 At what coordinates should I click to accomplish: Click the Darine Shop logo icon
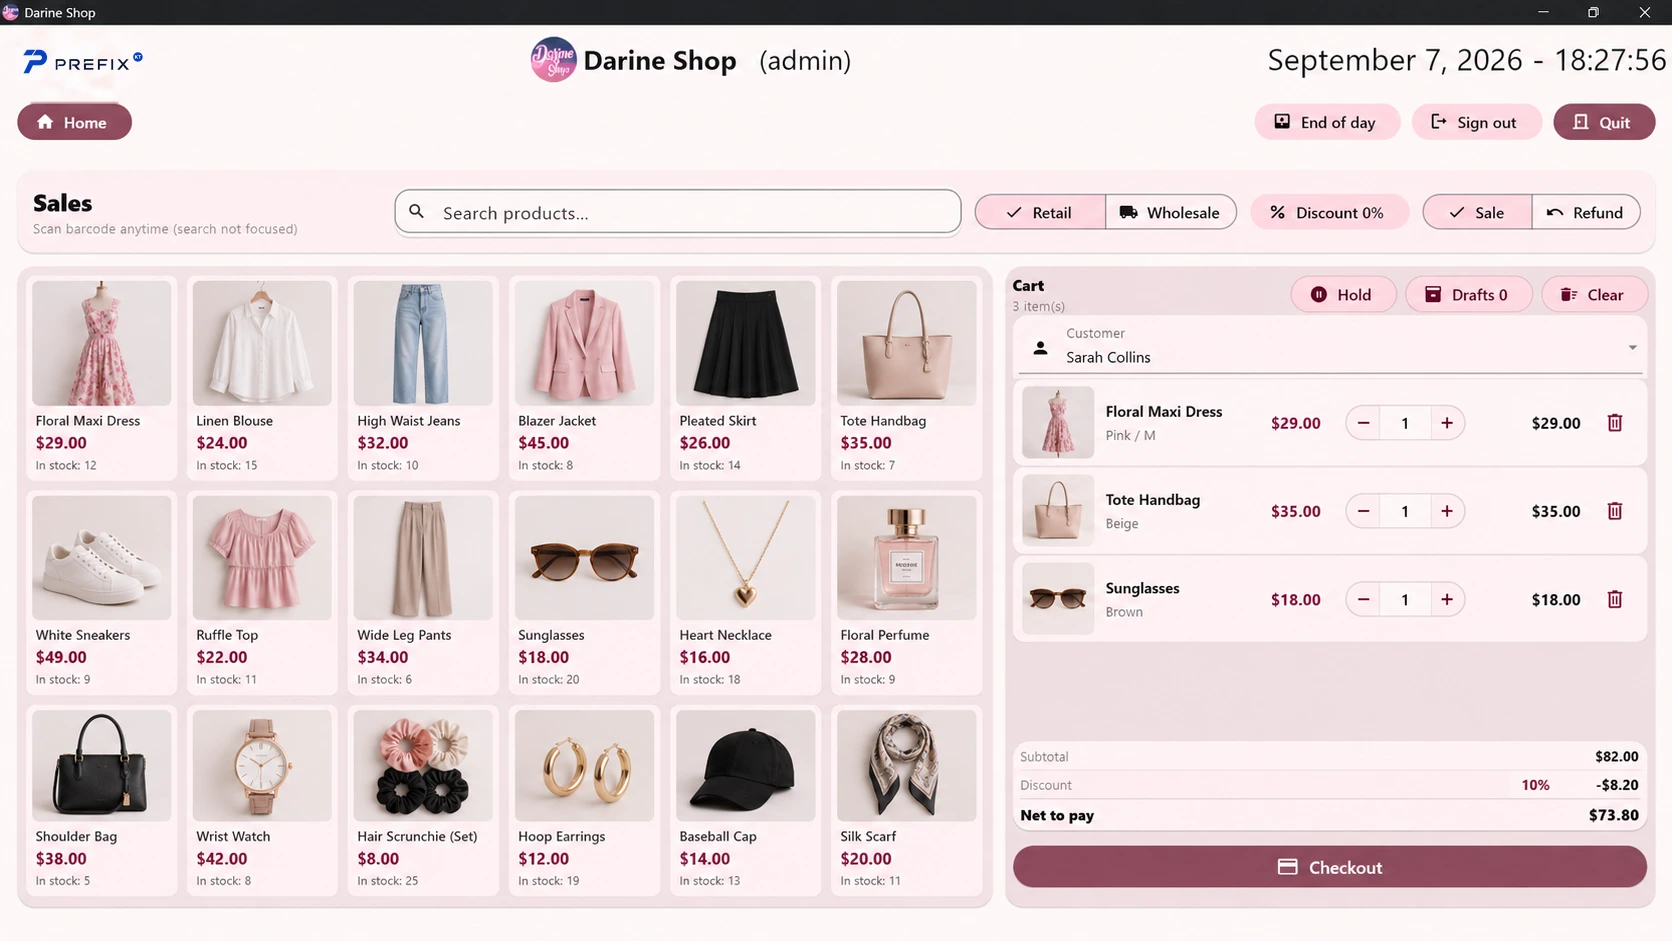(x=553, y=60)
